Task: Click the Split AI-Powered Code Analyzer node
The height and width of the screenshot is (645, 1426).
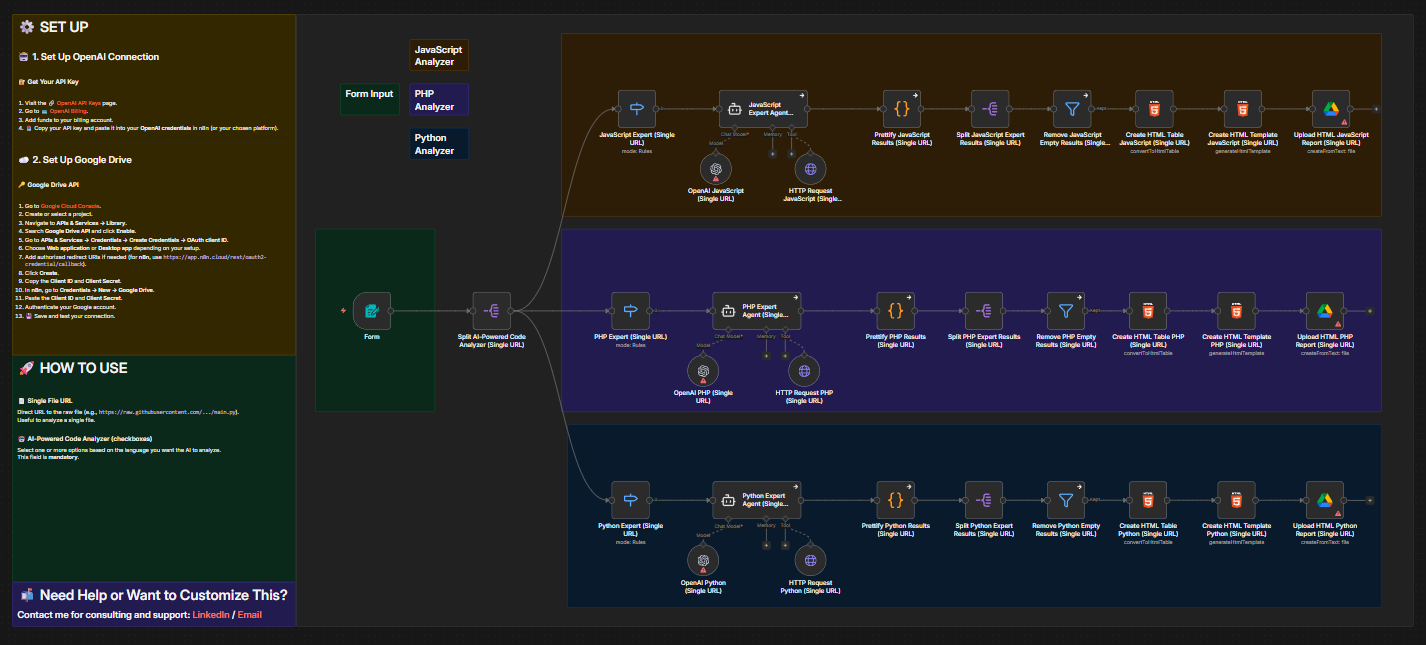Action: click(x=491, y=311)
